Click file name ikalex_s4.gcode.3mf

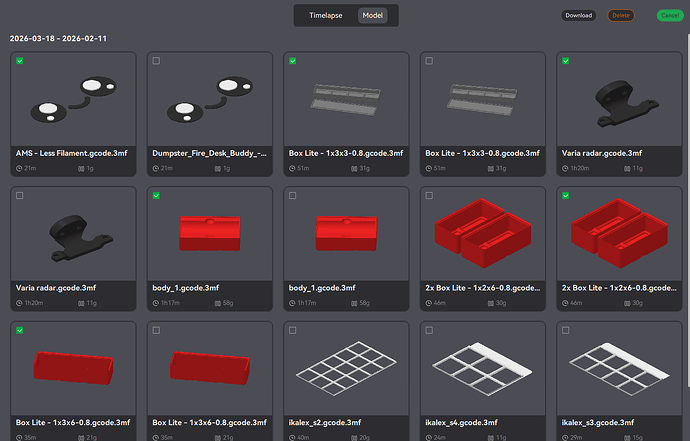[x=461, y=423]
